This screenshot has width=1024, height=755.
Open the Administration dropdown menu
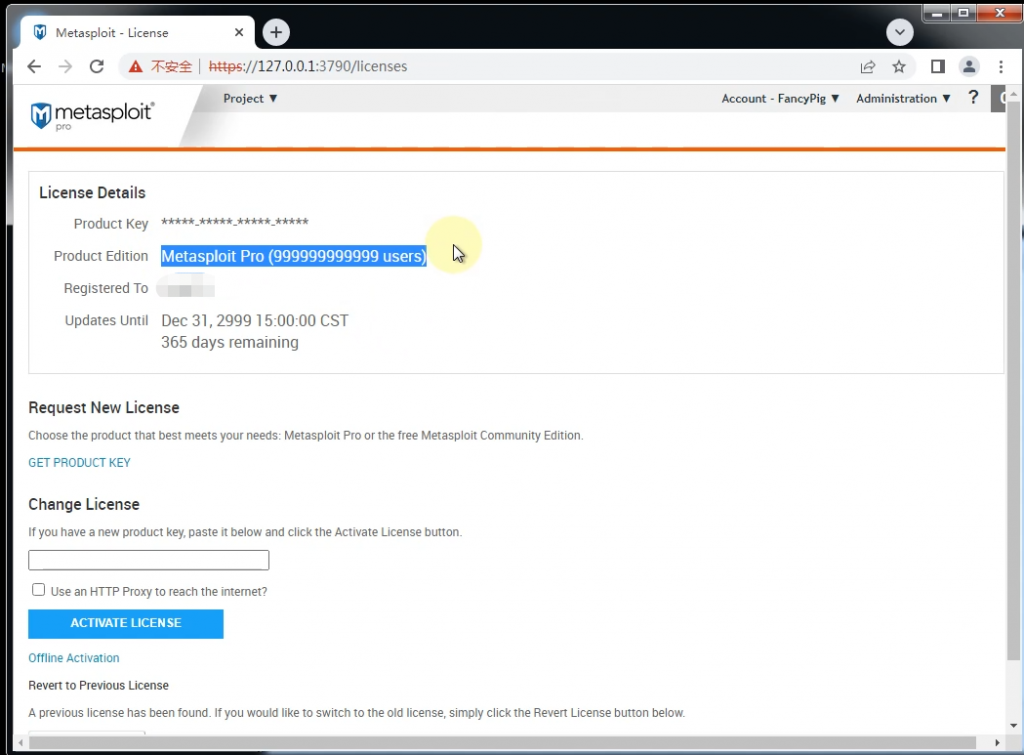point(903,99)
